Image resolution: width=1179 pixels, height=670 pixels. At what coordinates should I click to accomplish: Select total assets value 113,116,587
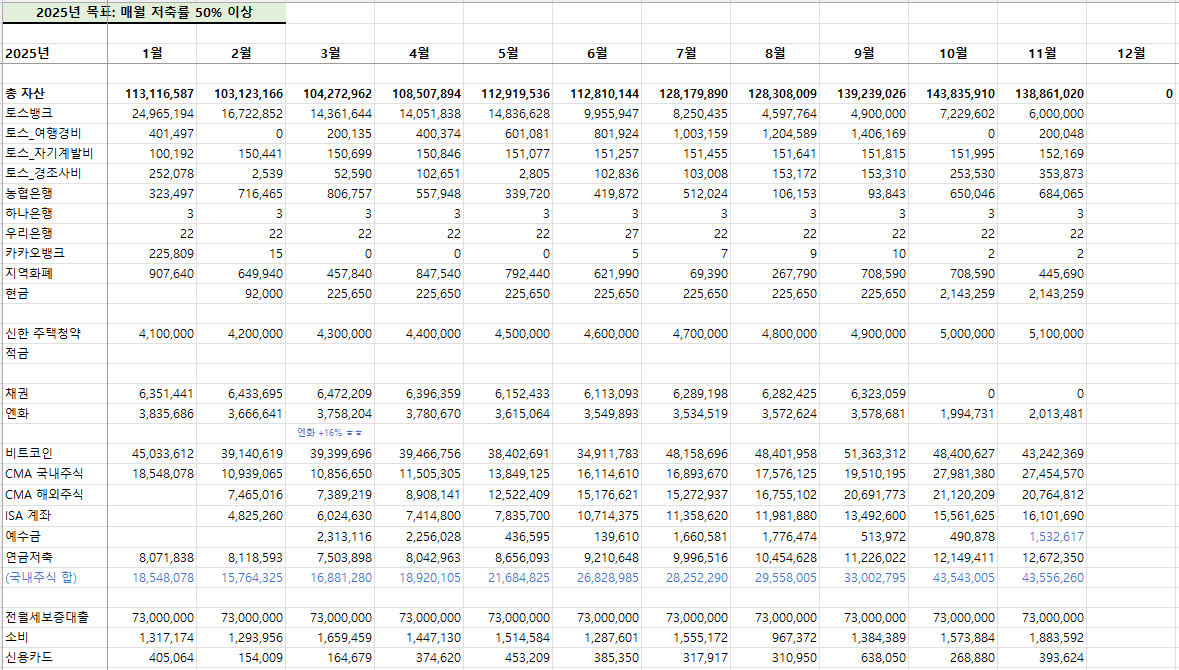(x=159, y=94)
